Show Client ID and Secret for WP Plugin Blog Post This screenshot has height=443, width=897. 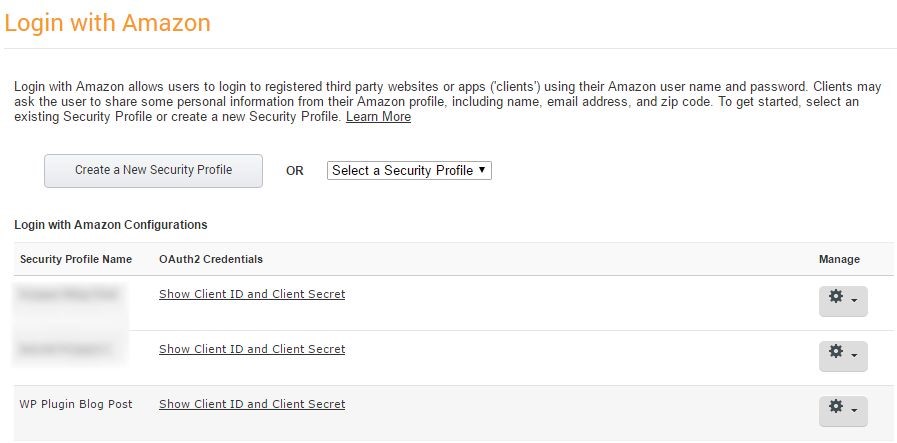coord(252,404)
